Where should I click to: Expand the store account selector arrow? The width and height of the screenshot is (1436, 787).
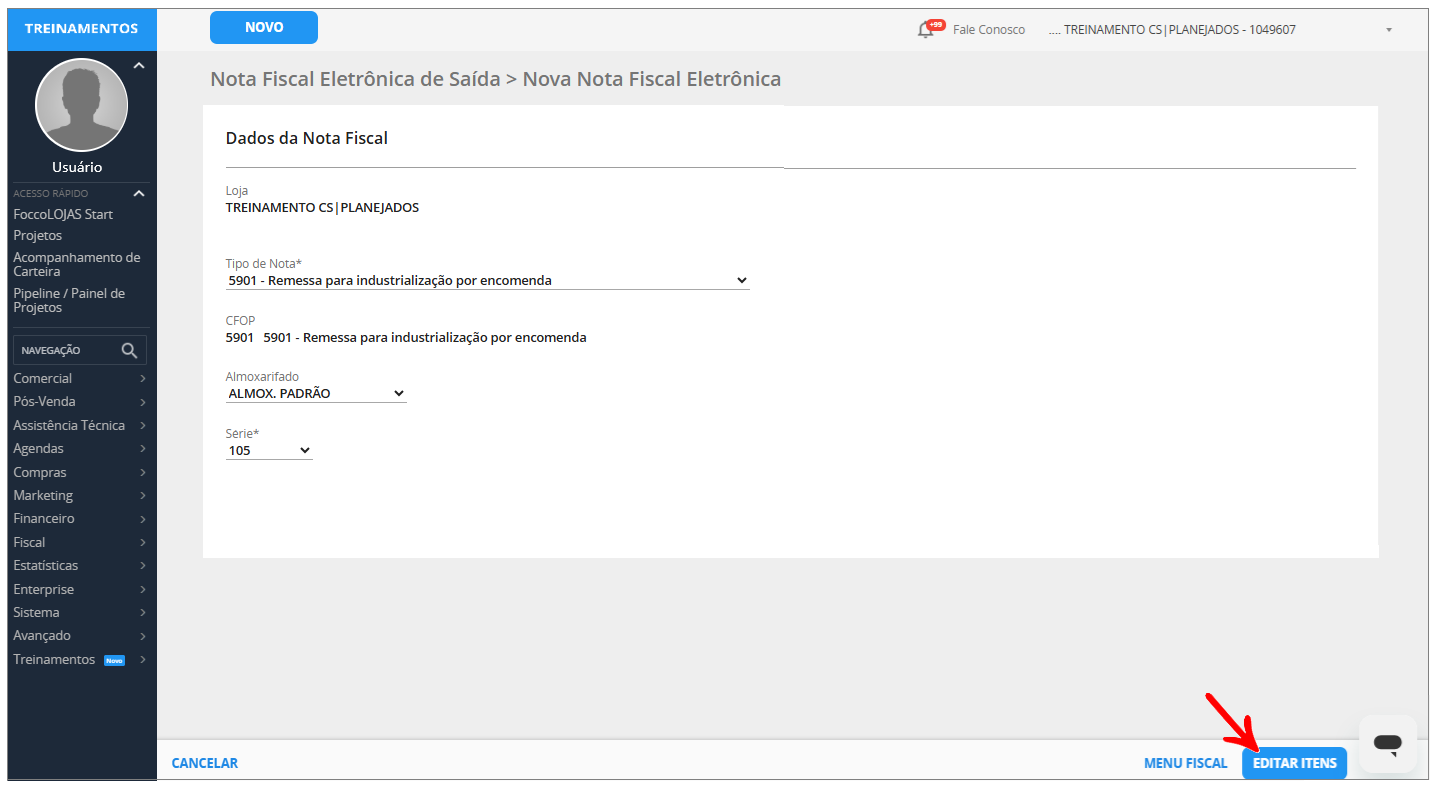1389,30
